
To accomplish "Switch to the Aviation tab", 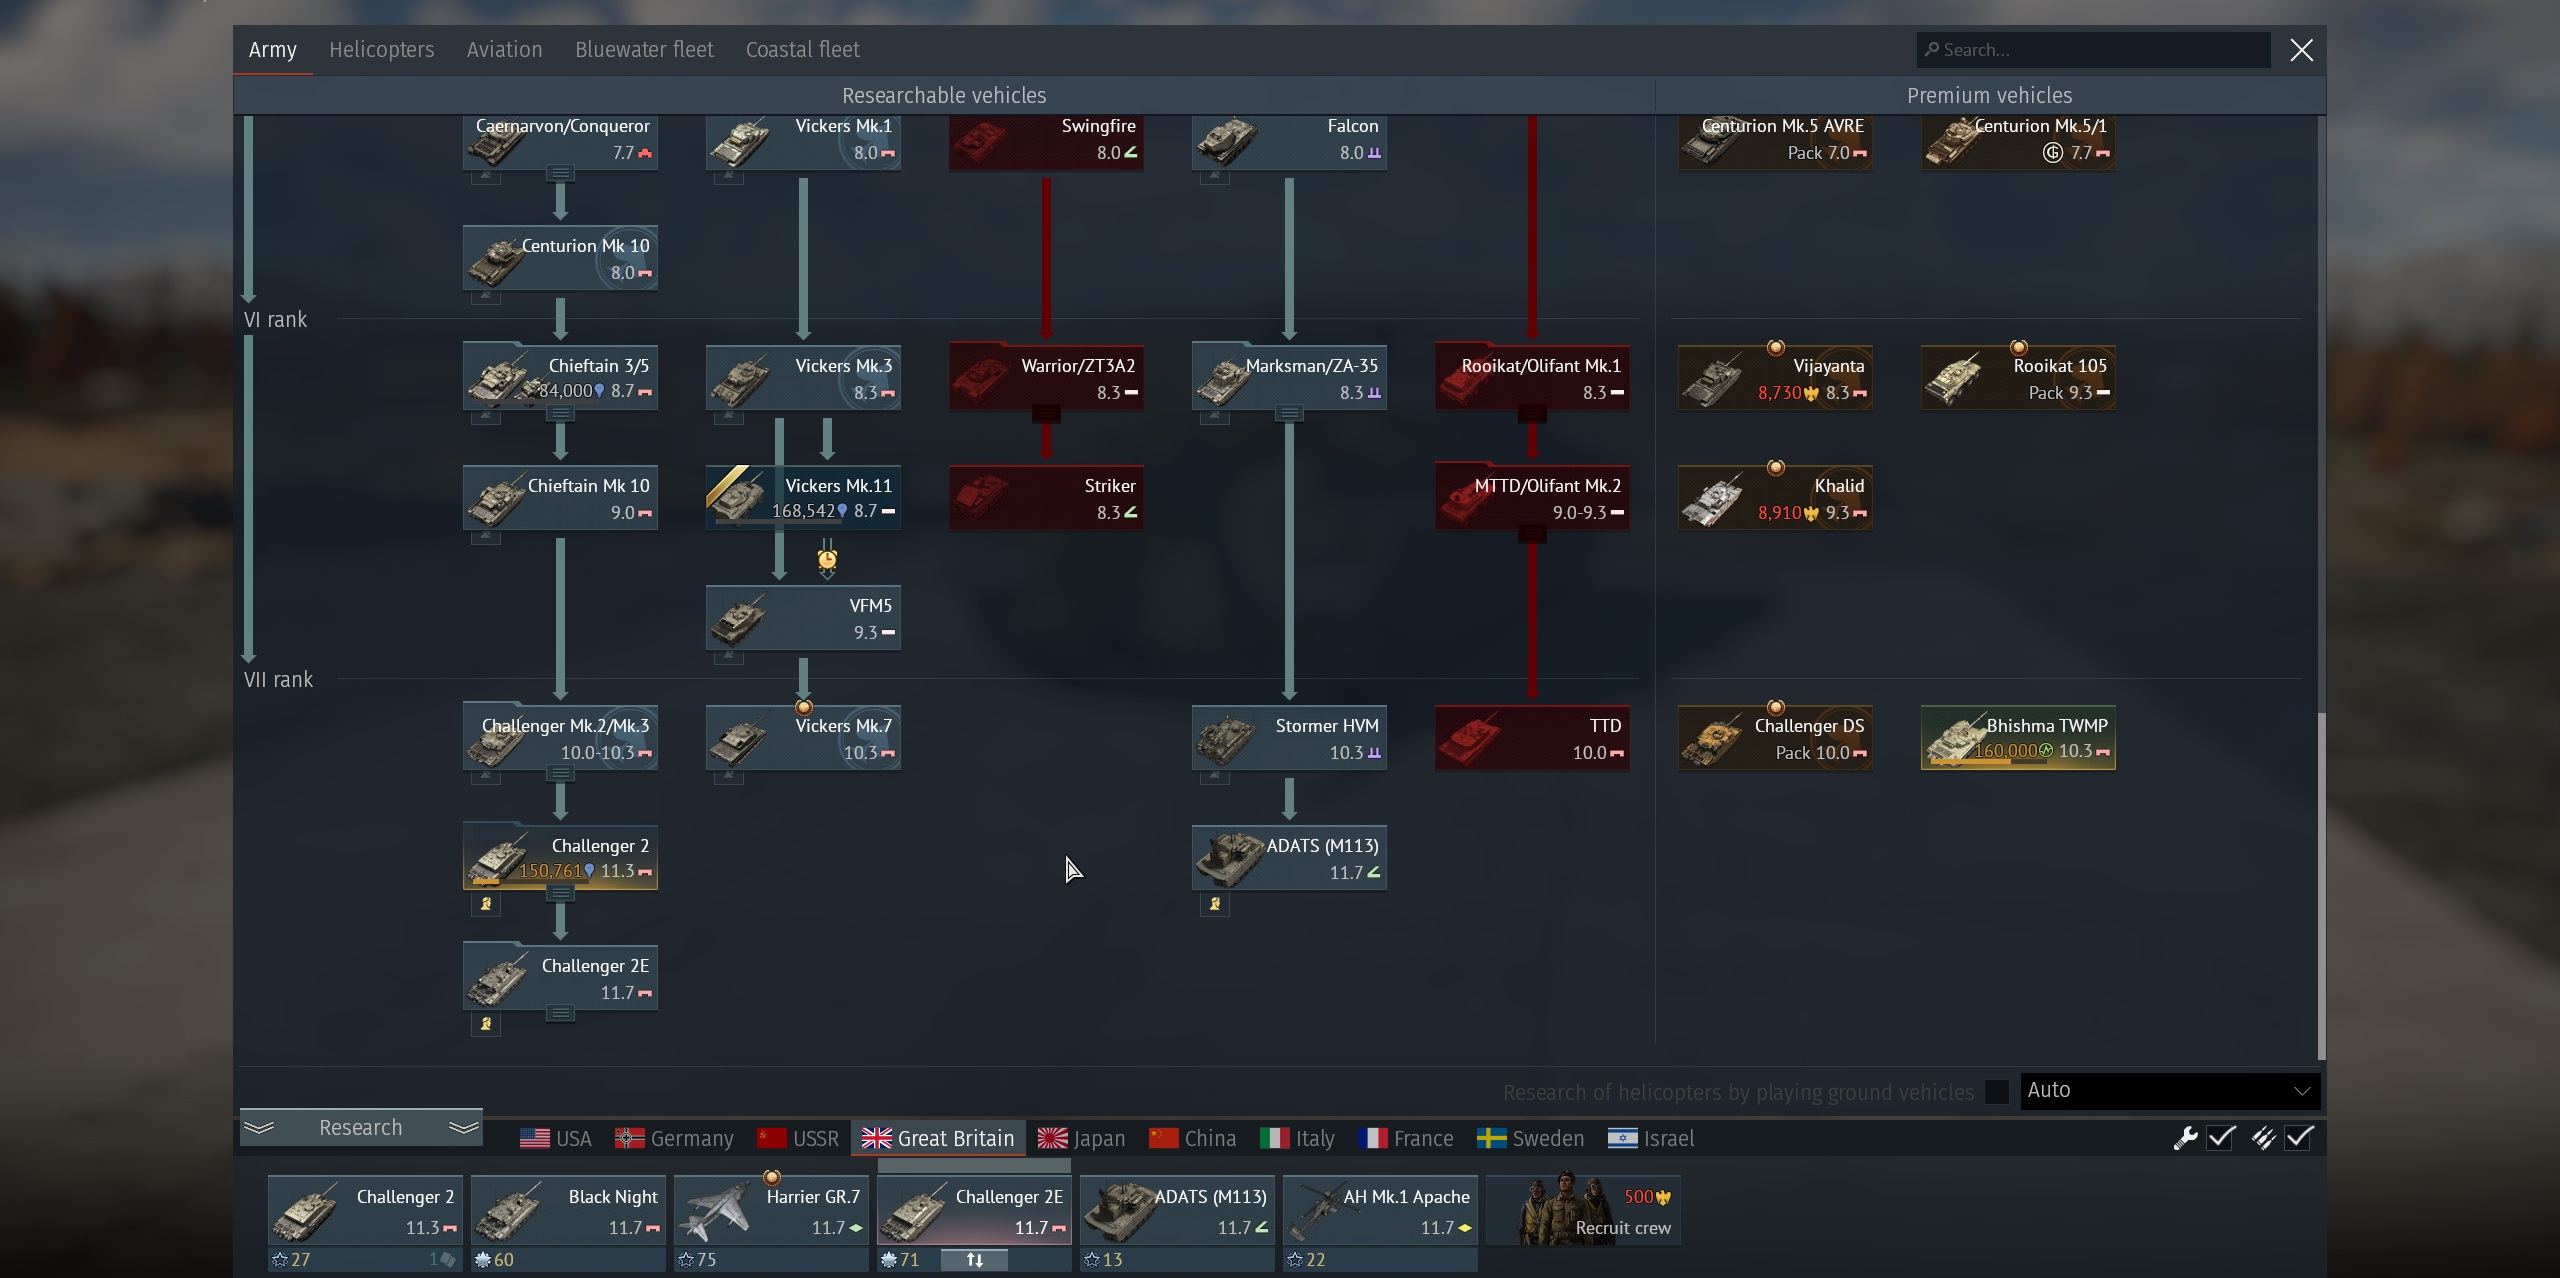I will [x=505, y=50].
